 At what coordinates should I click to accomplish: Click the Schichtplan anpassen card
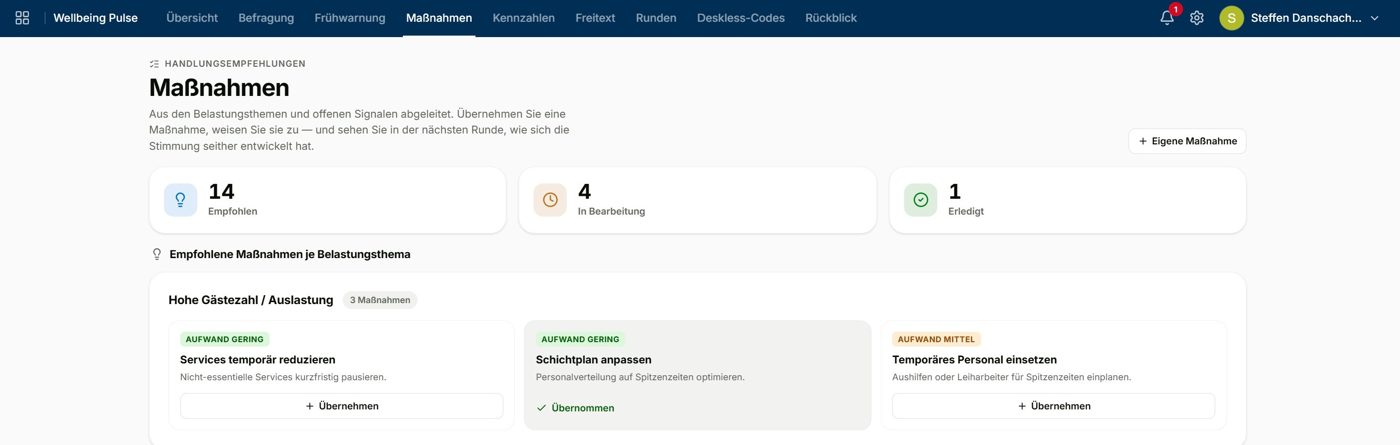[697, 375]
